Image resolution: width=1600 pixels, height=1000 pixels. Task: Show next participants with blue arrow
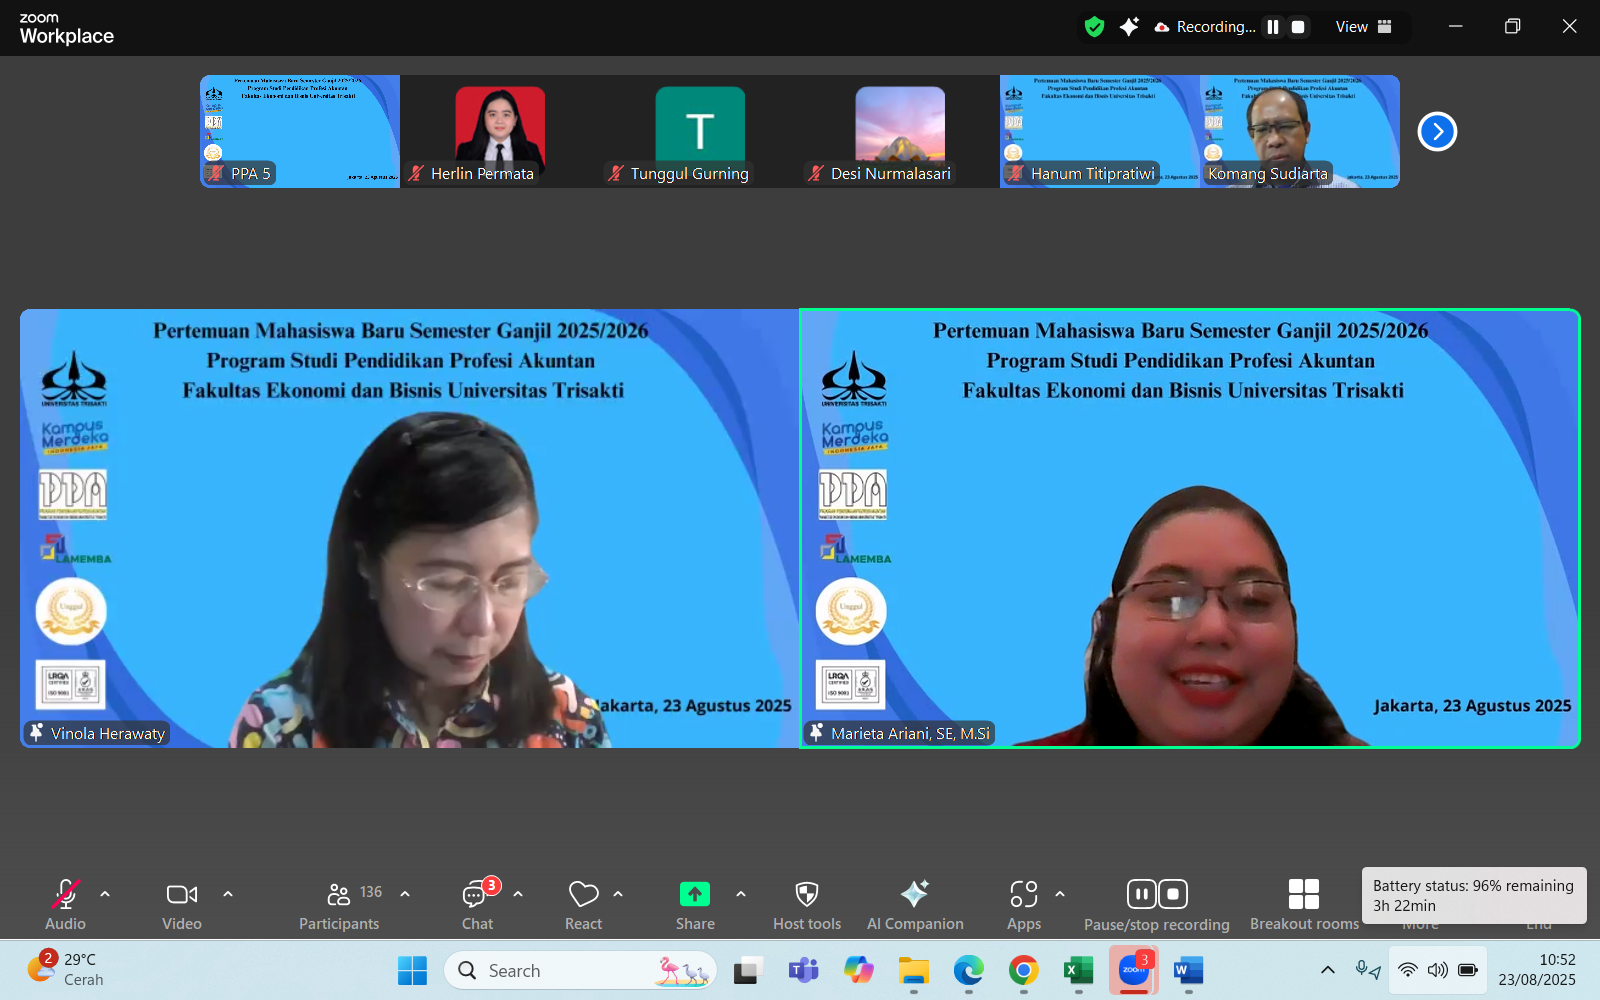[1437, 131]
